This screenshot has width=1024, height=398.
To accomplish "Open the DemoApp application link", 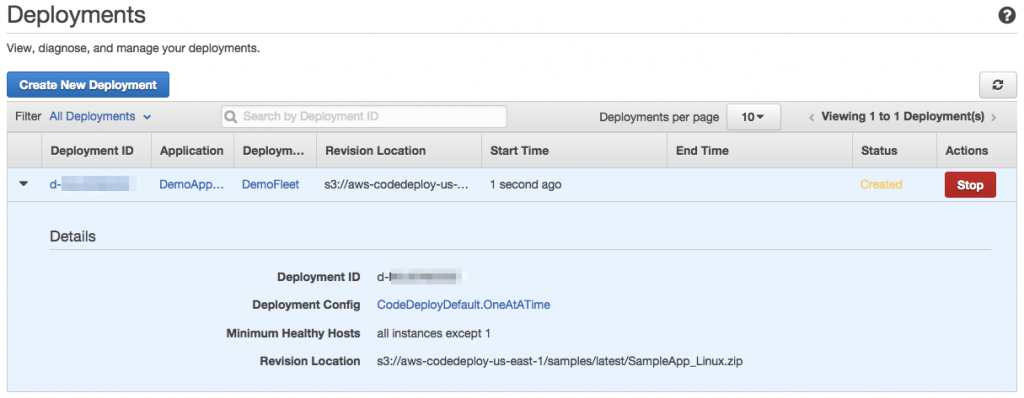I will pos(192,185).
